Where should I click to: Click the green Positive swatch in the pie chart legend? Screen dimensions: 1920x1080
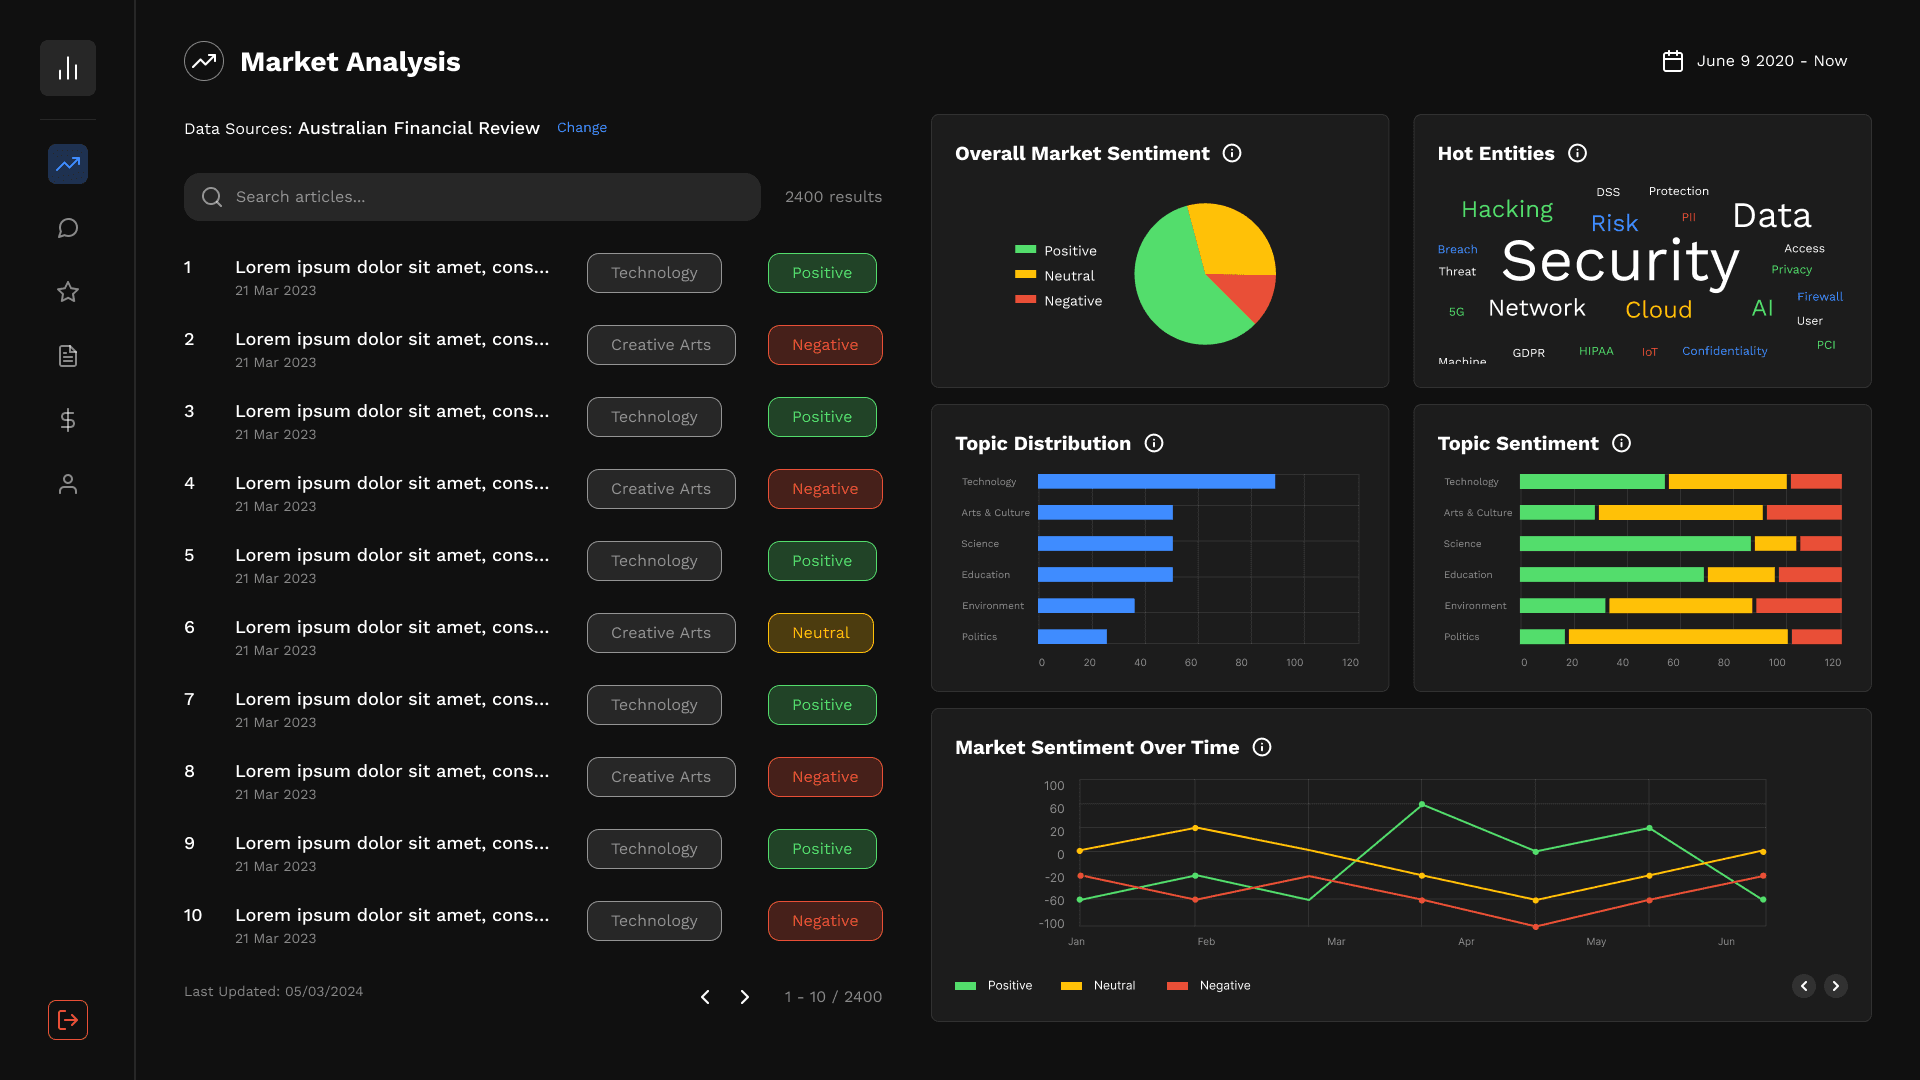[x=1026, y=250]
